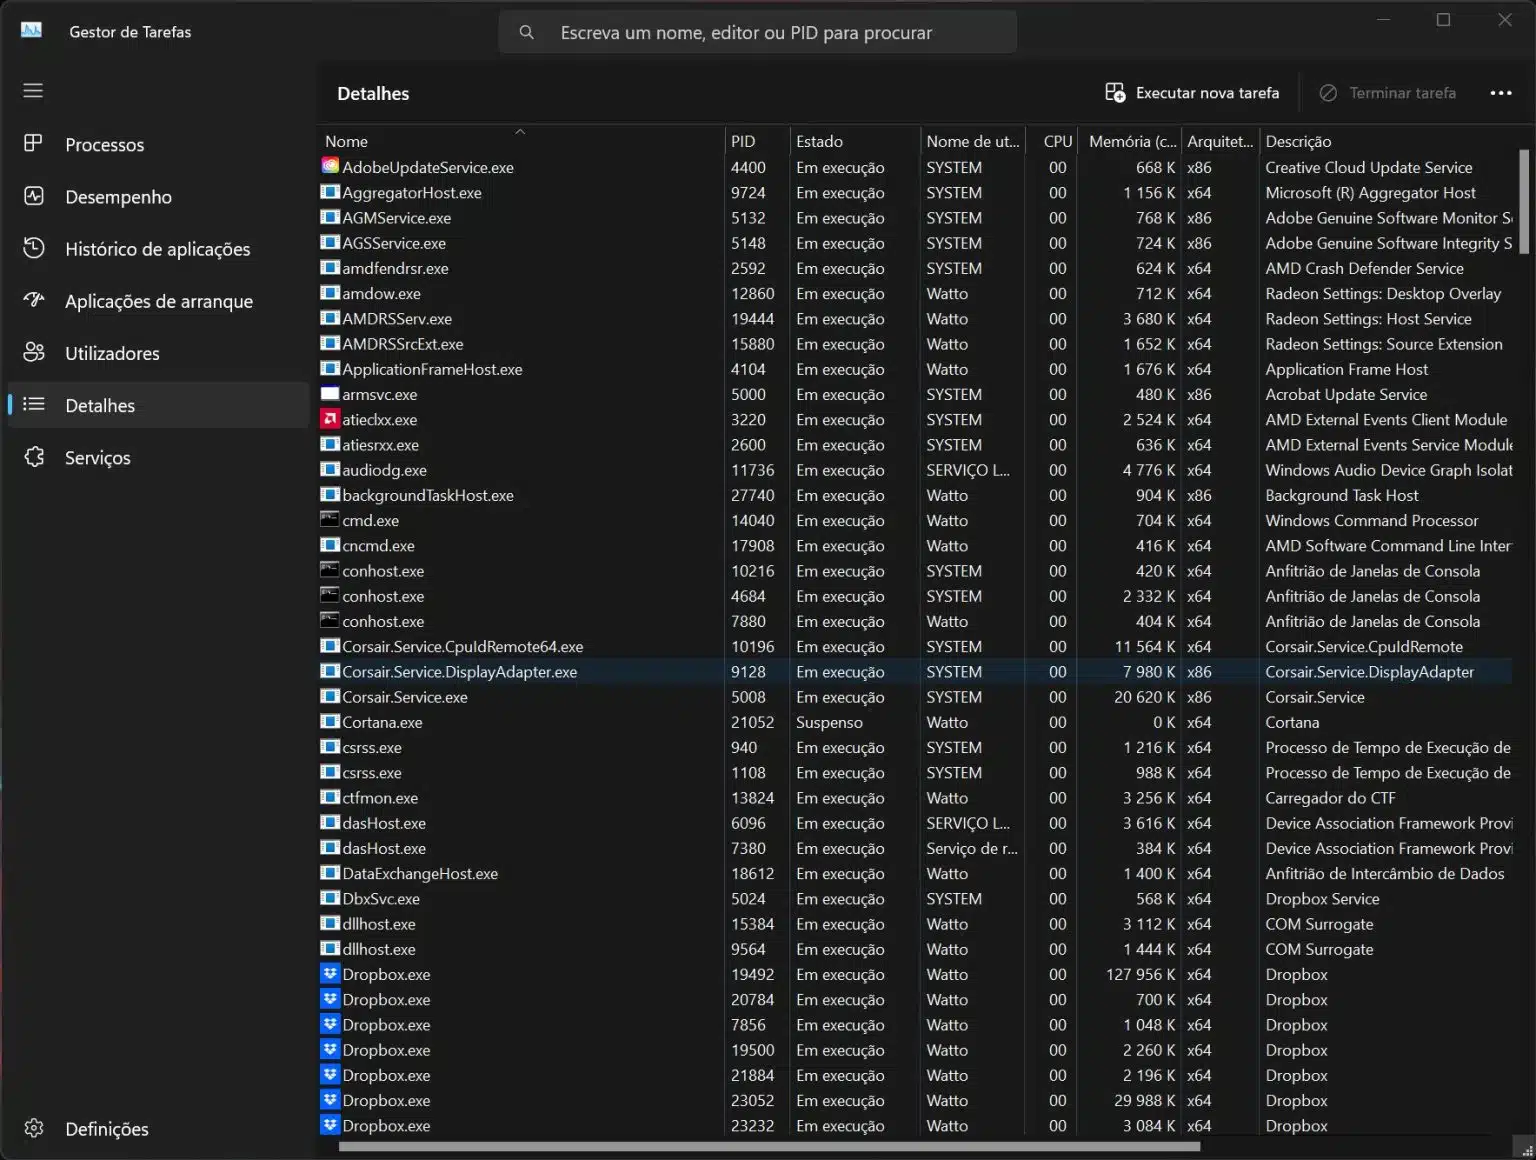The width and height of the screenshot is (1536, 1160).
Task: Click the cmd.exe console icon
Action: [330, 519]
